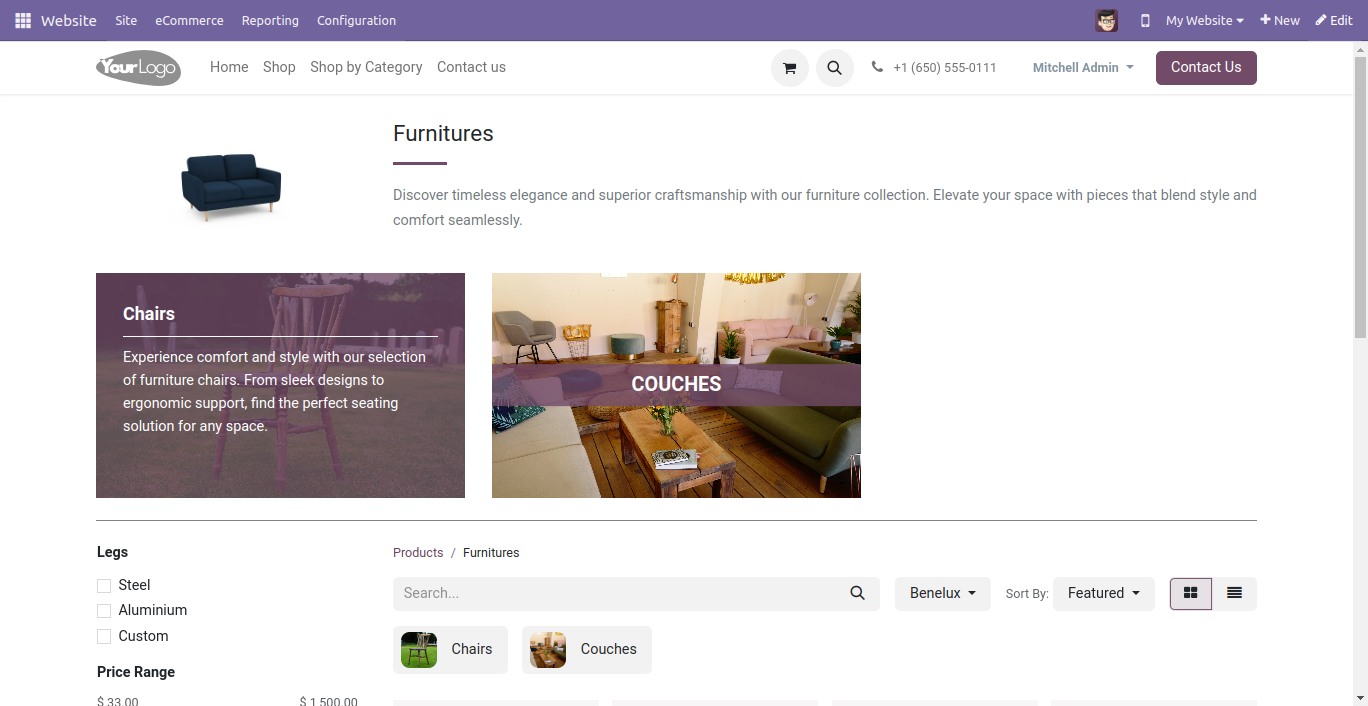Click the Sort By label

(x=1027, y=593)
